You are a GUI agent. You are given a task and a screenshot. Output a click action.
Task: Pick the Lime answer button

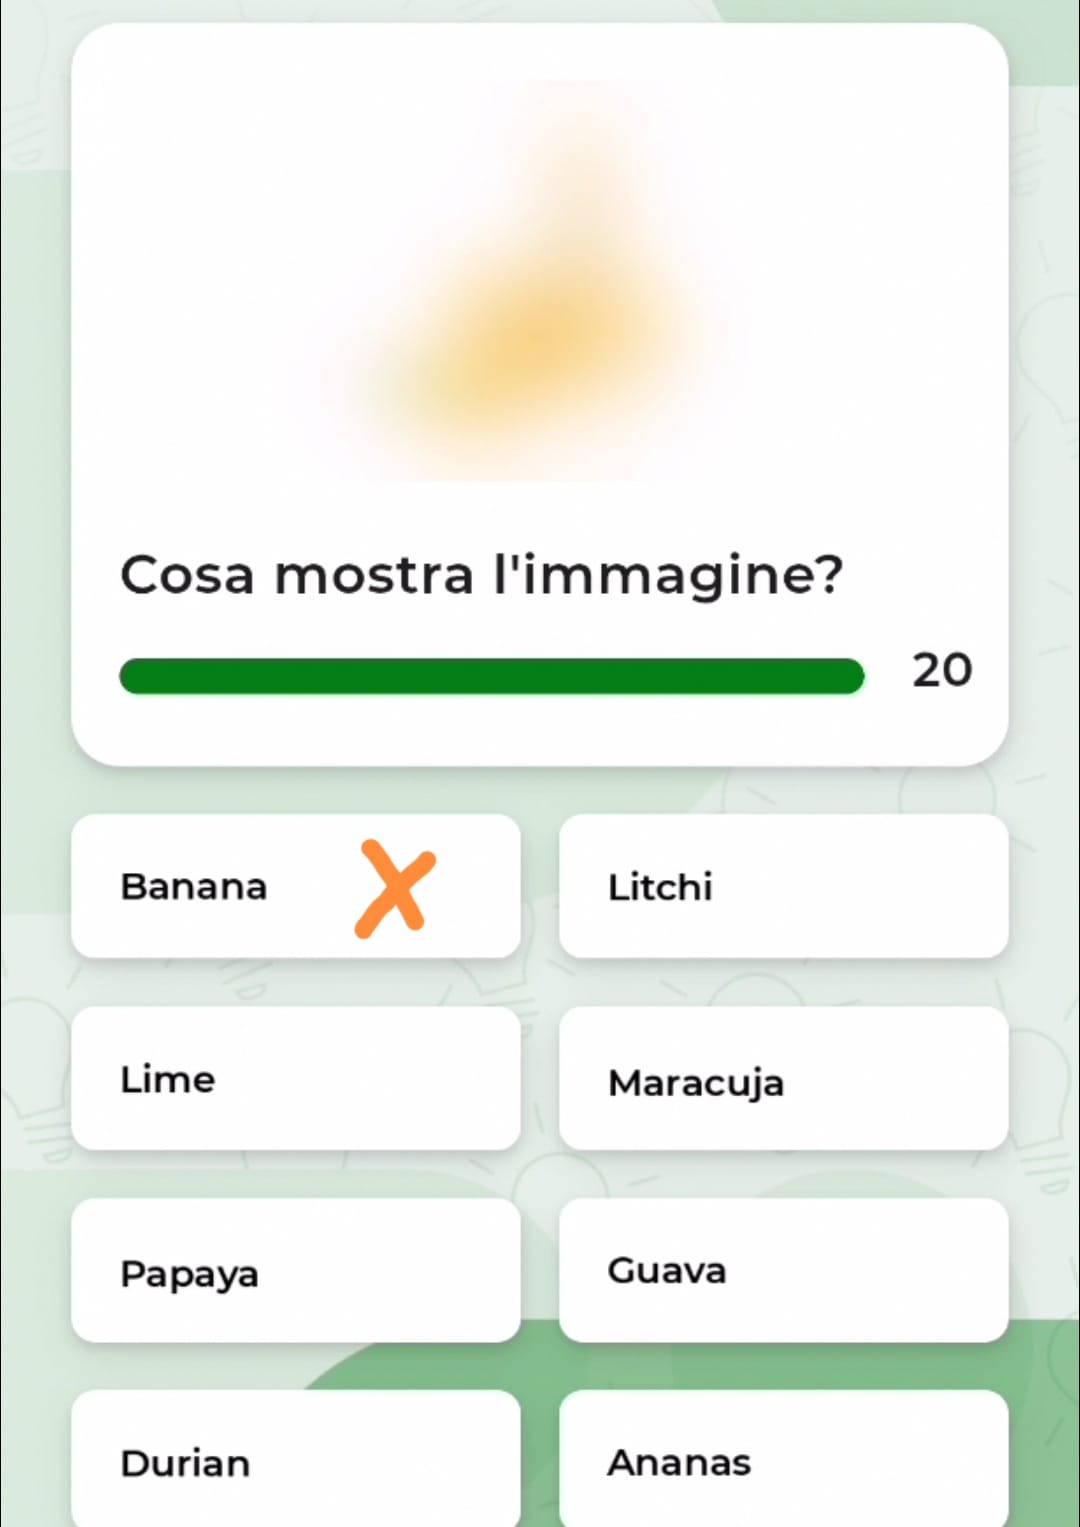click(296, 1078)
